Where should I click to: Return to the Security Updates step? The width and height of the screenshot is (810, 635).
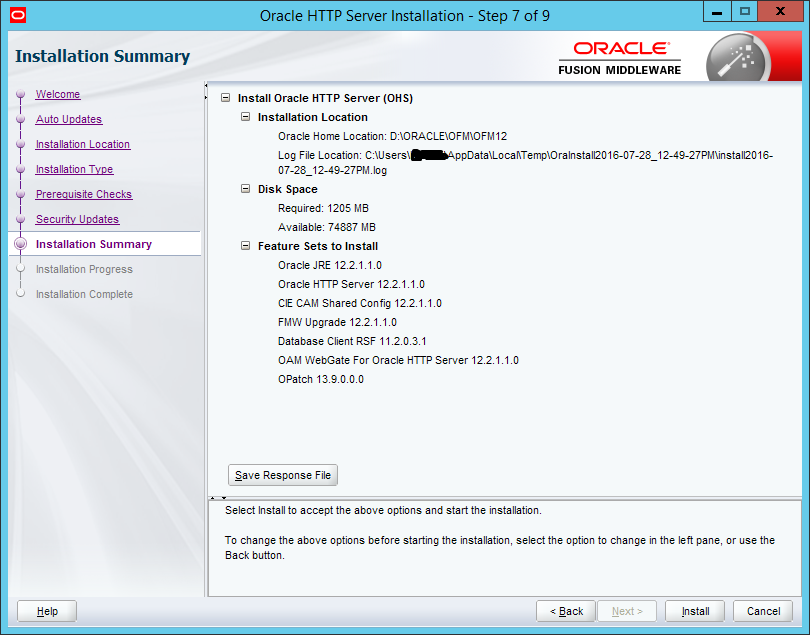click(77, 220)
